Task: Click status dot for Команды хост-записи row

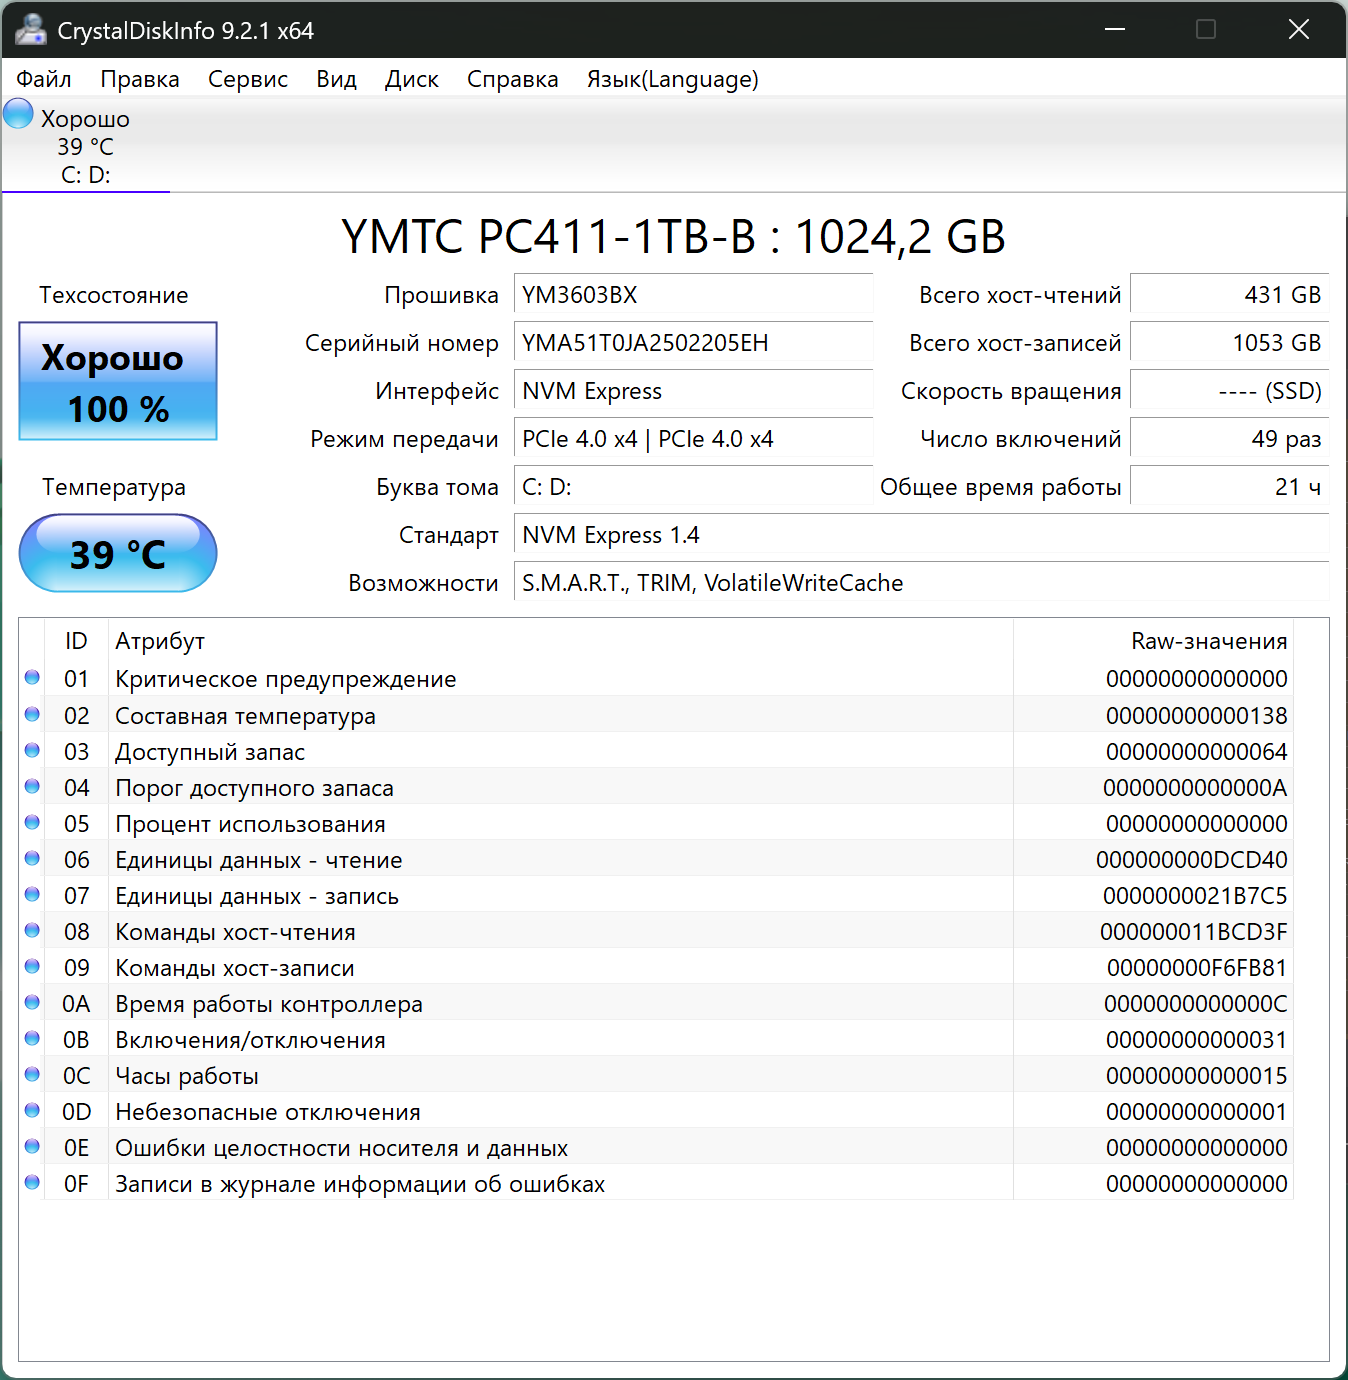Action: 32,967
